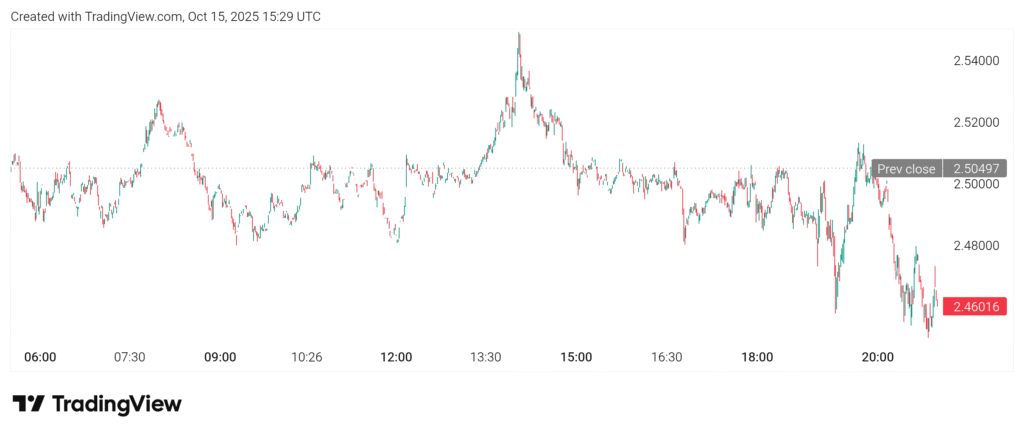The height and width of the screenshot is (436, 1024).
Task: Select the 'Prev close' label tag
Action: pyautogui.click(x=906, y=169)
